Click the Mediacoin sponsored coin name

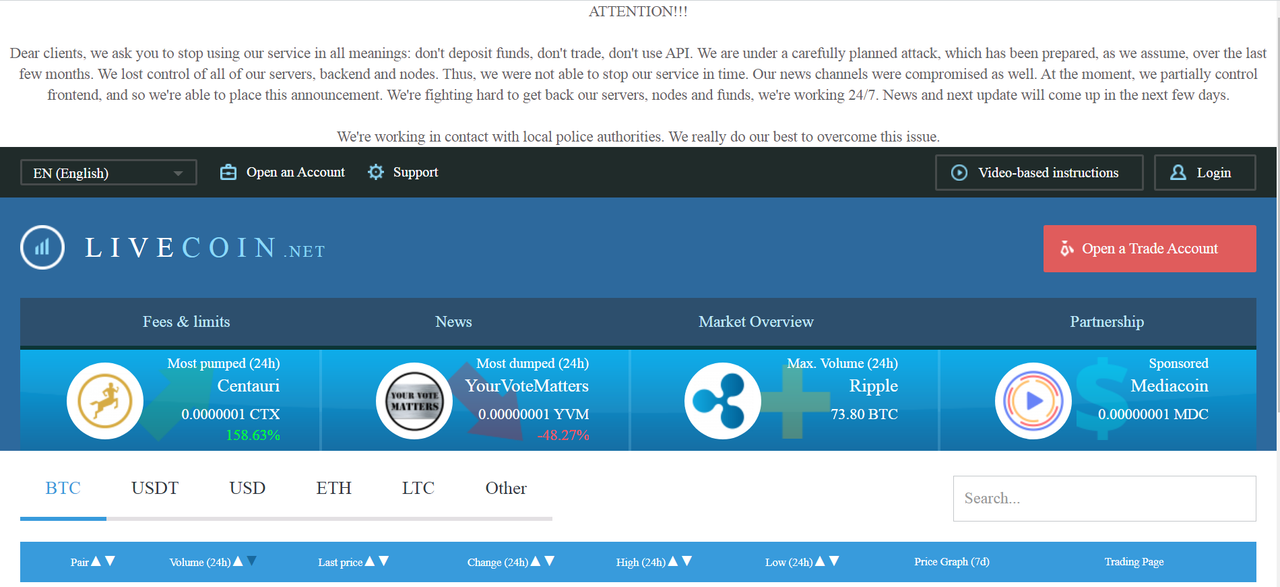coord(1169,386)
